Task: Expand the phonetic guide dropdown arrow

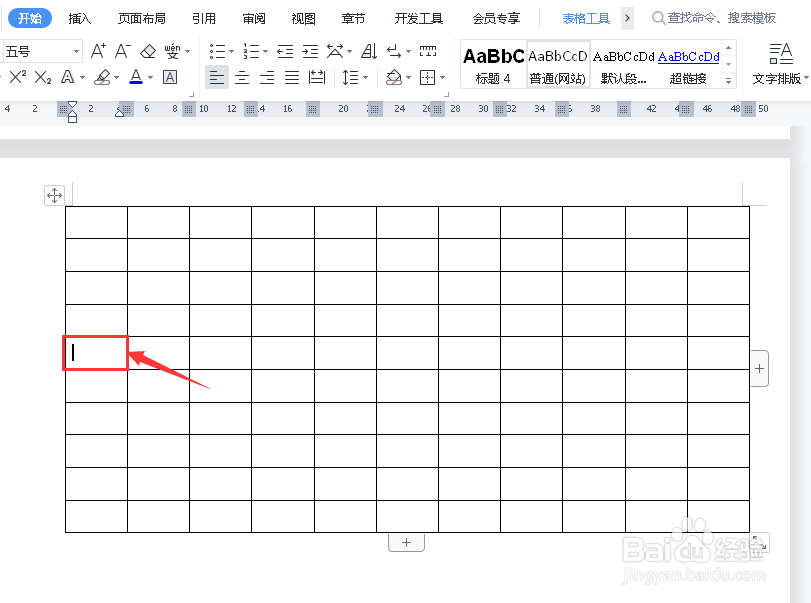Action: click(187, 52)
